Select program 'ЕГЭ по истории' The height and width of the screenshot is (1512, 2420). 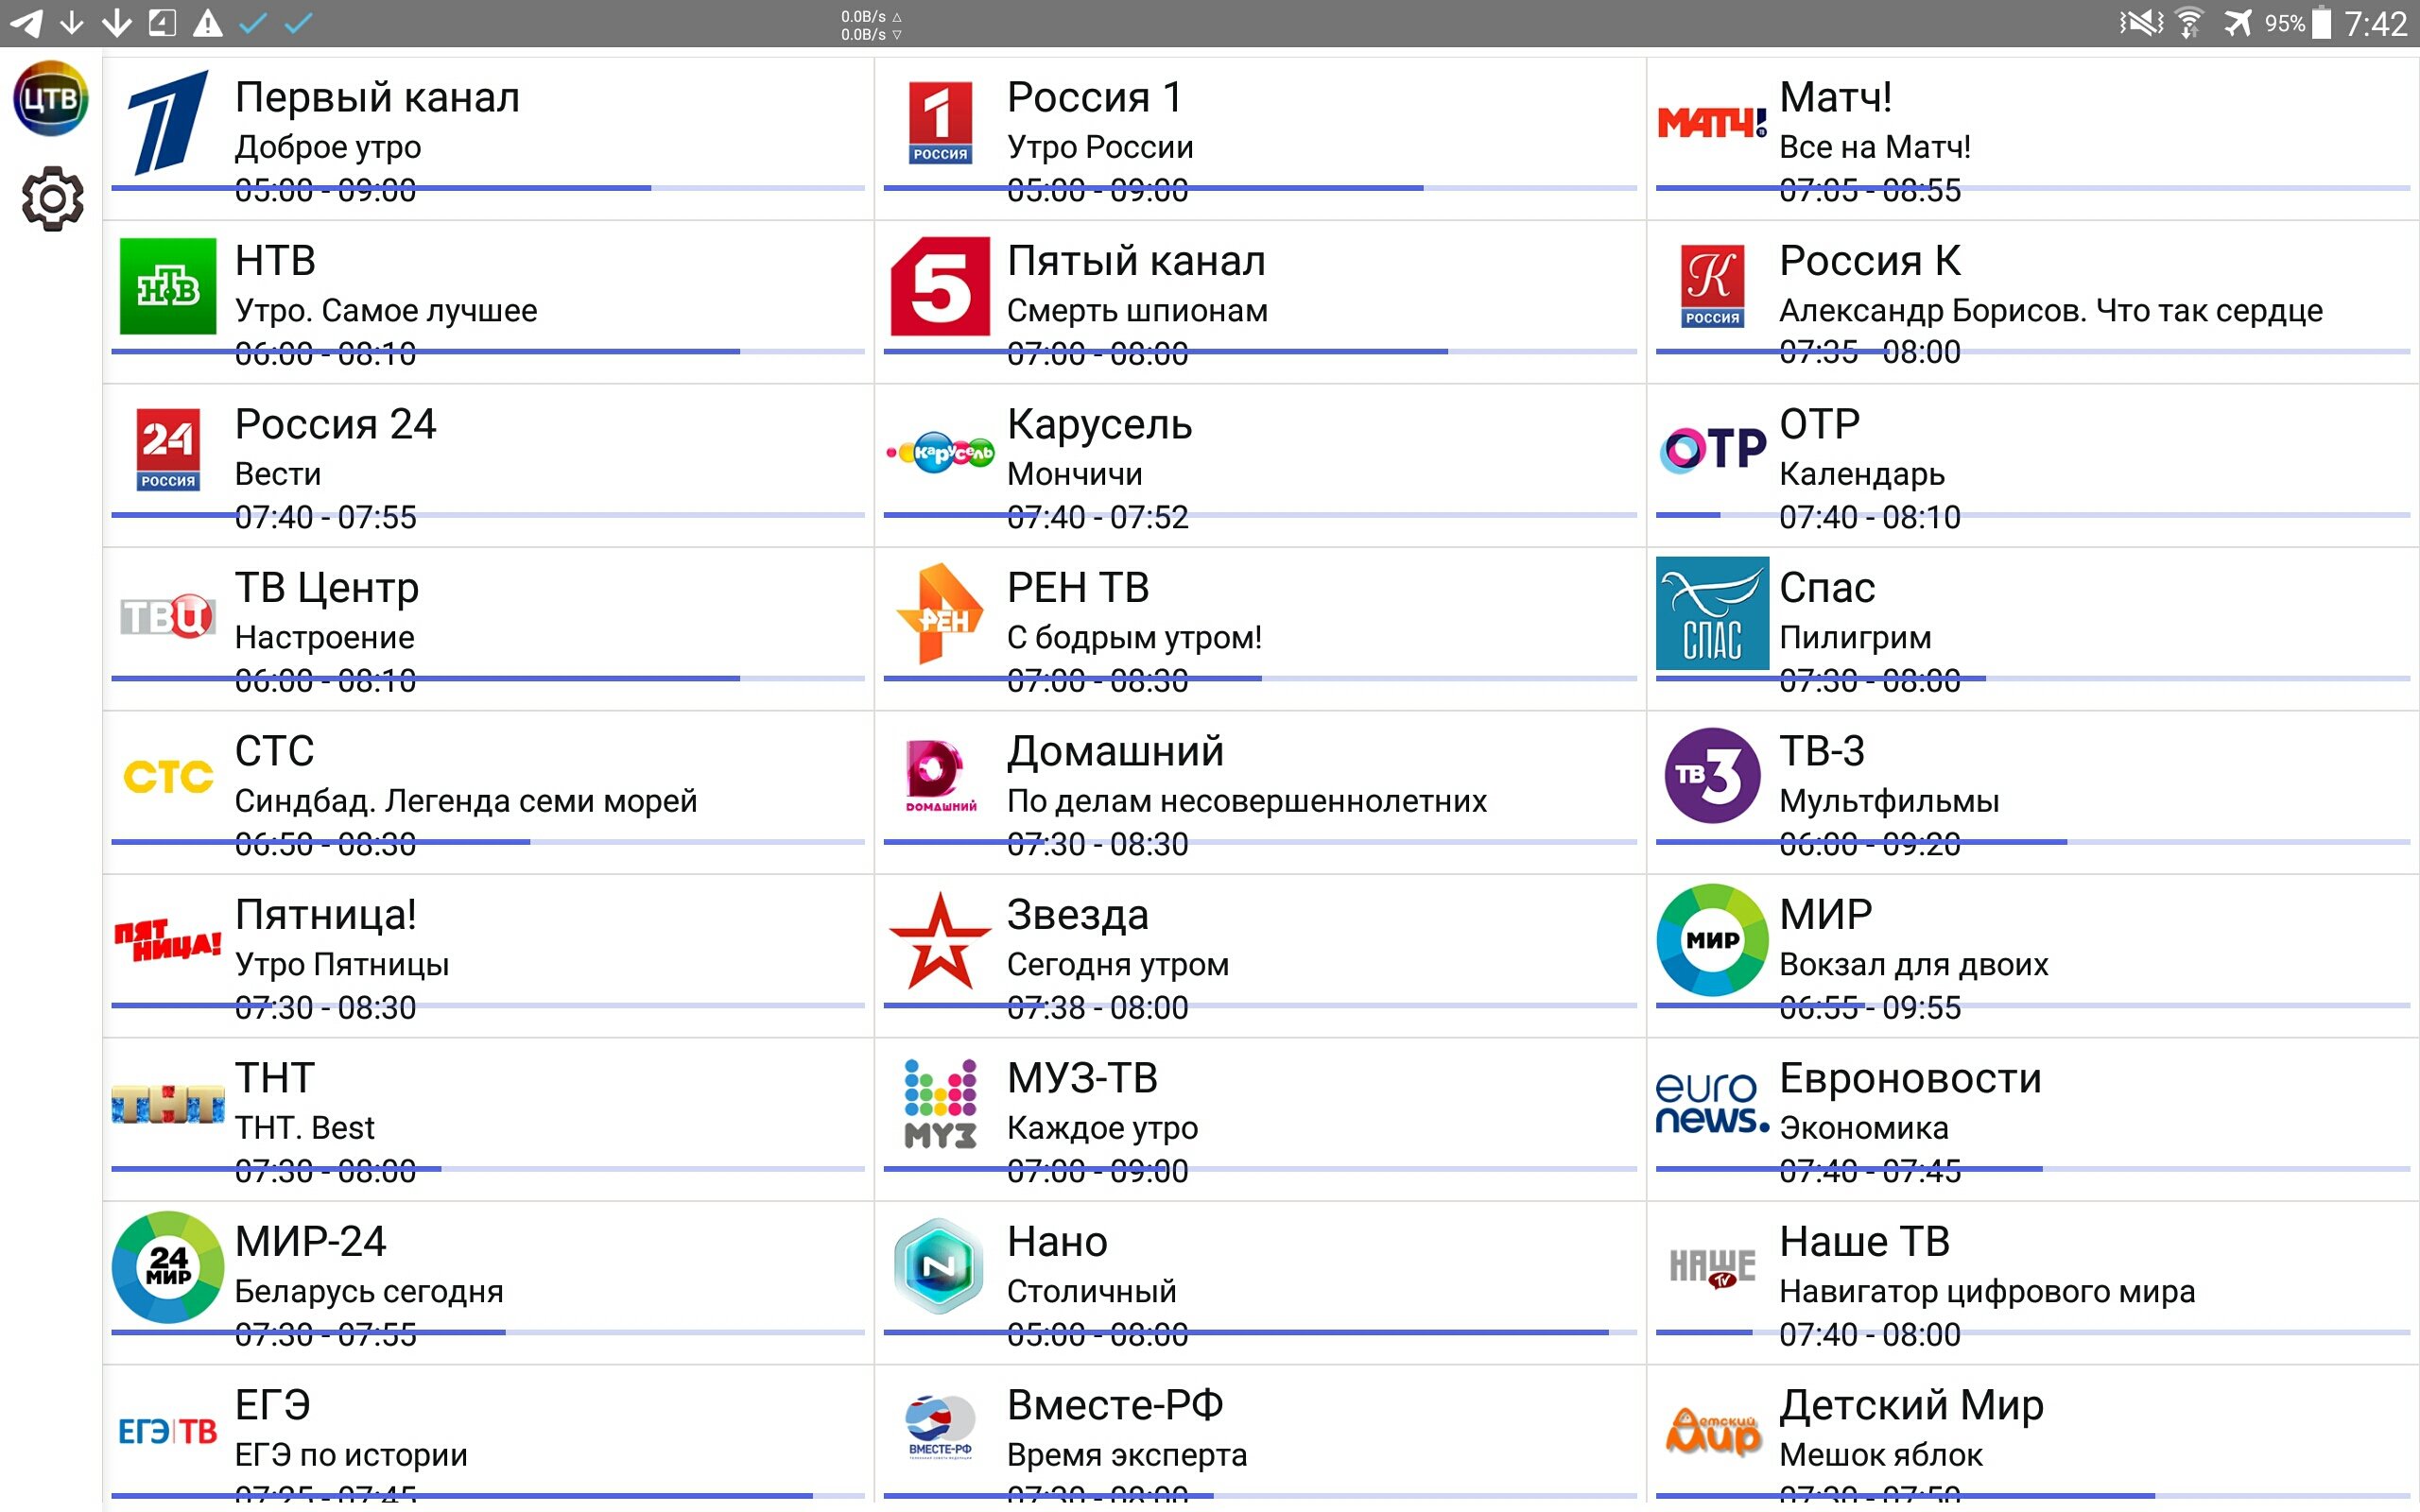coord(351,1455)
